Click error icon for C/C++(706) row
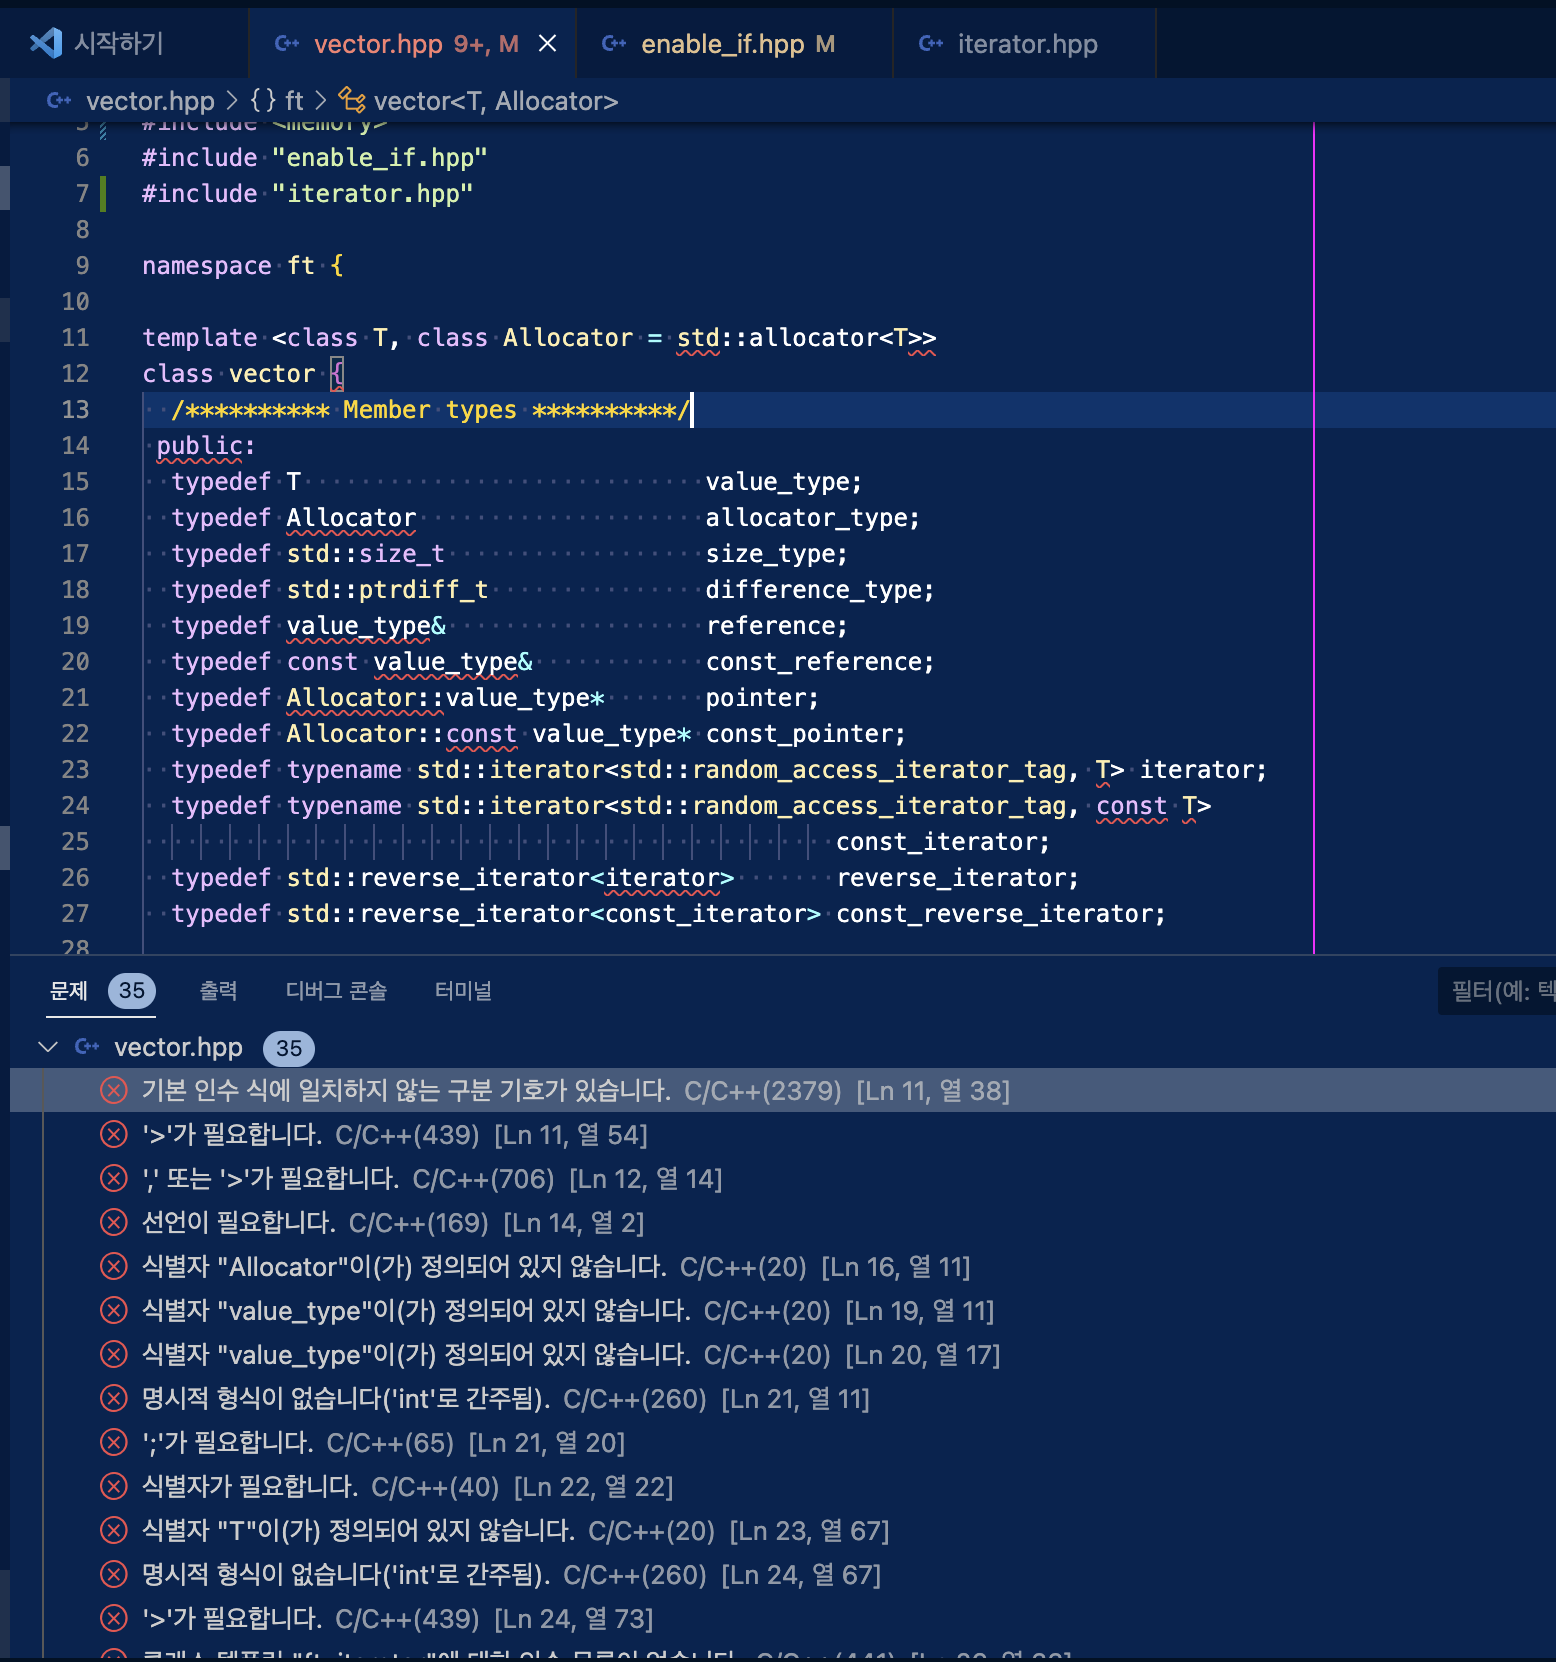1556x1662 pixels. coord(114,1178)
